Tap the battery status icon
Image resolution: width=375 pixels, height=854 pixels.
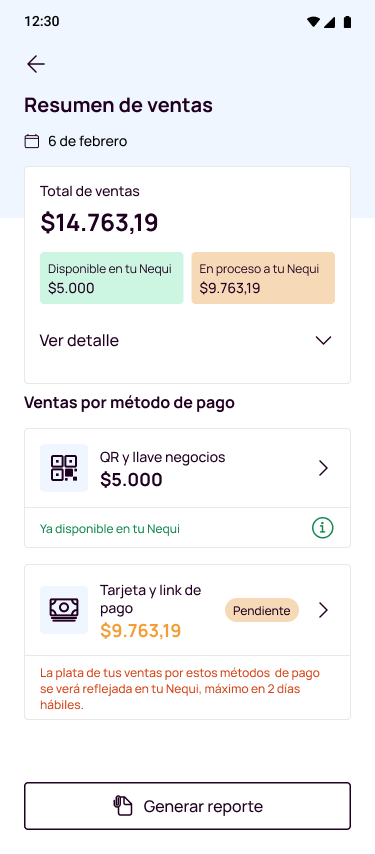(x=347, y=22)
